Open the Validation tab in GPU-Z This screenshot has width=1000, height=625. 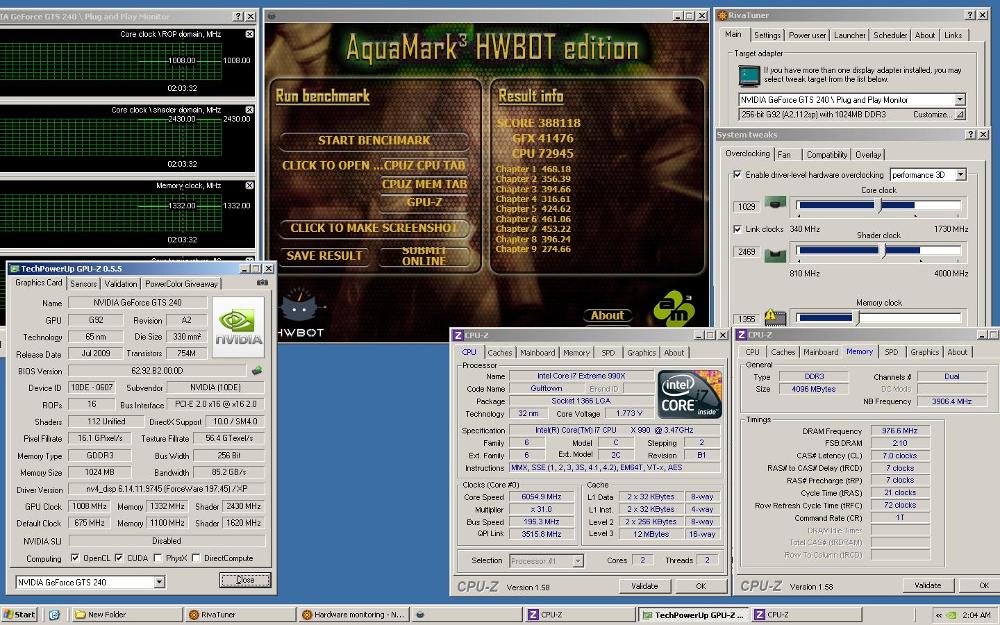click(121, 284)
